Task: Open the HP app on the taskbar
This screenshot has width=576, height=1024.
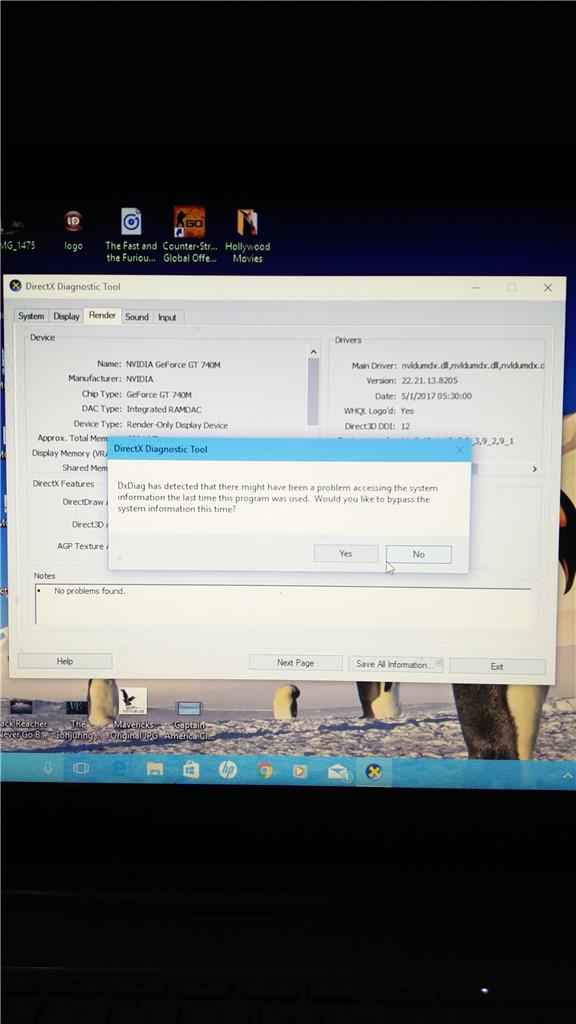Action: click(x=227, y=770)
